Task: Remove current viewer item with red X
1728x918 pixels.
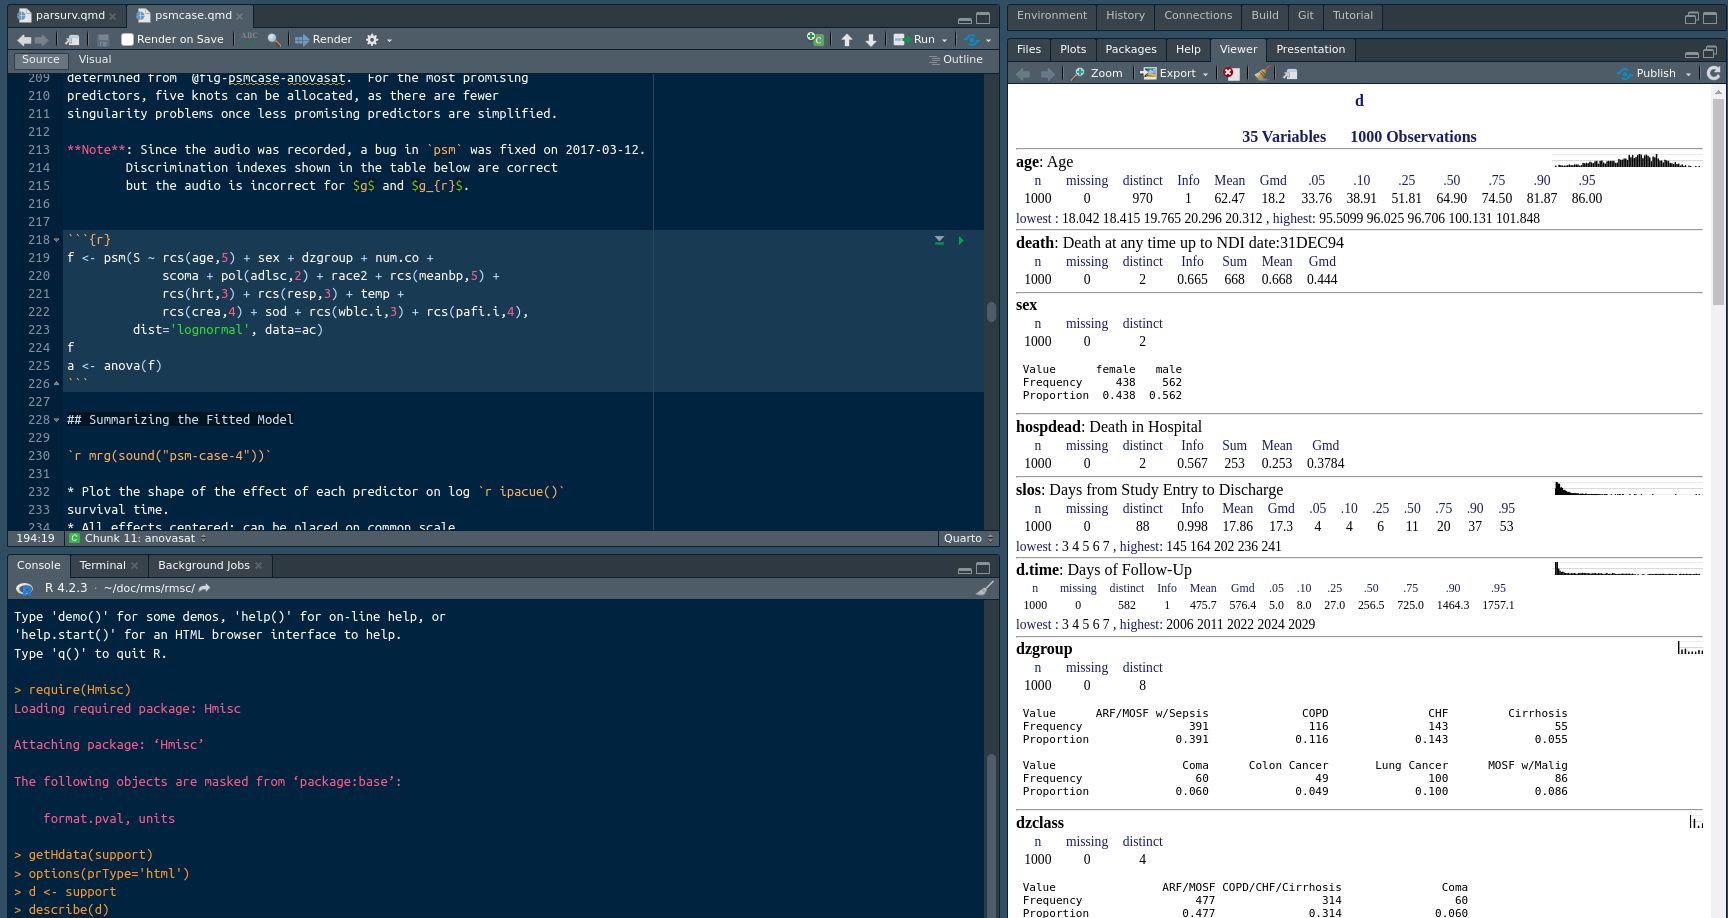Action: (1231, 74)
